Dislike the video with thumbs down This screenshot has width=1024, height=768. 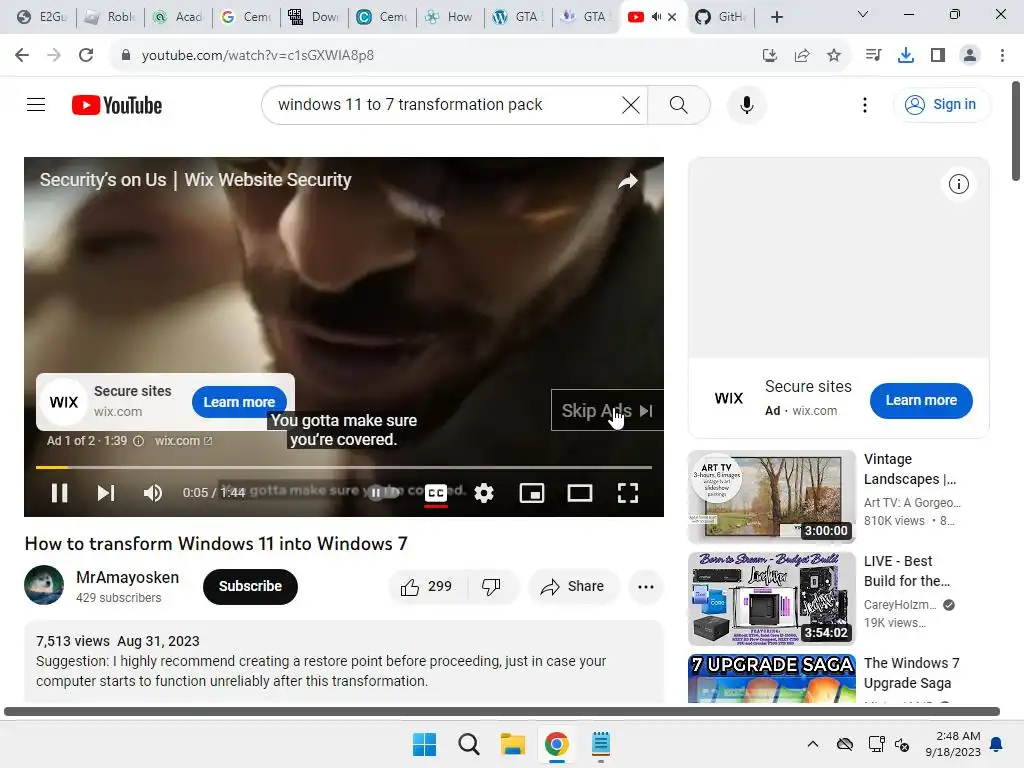click(x=491, y=586)
